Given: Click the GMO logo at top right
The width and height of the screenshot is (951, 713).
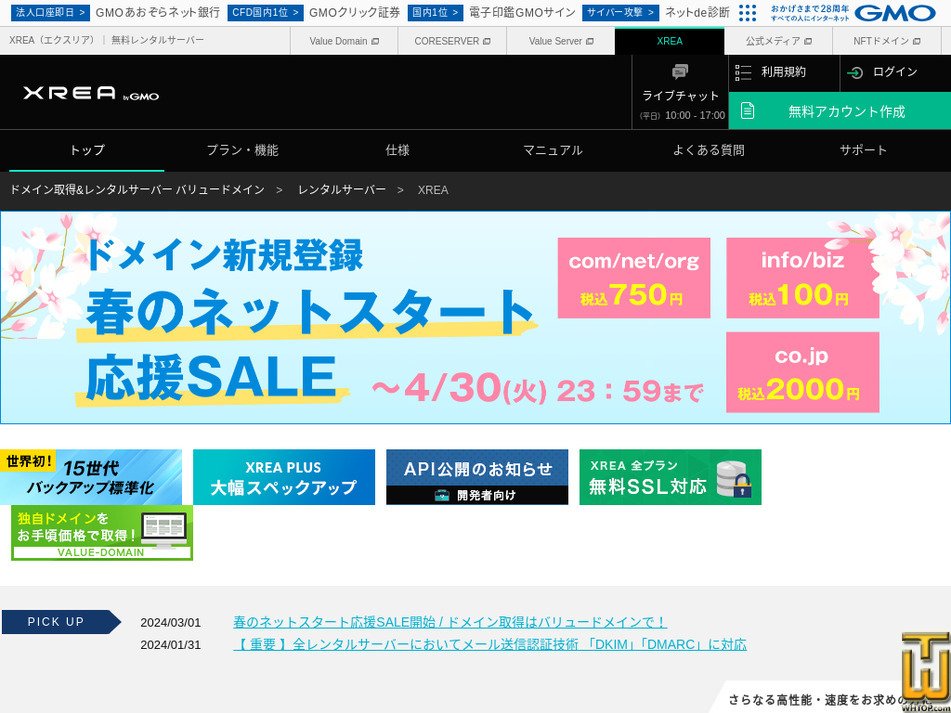Looking at the screenshot, I should pyautogui.click(x=894, y=13).
